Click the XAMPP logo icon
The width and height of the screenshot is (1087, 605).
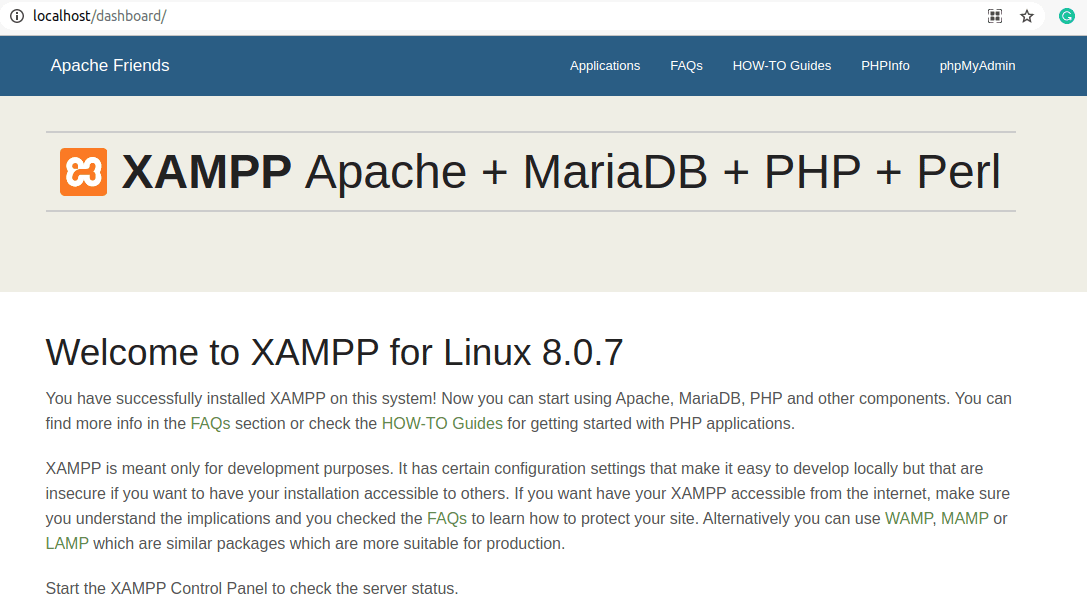(x=83, y=171)
